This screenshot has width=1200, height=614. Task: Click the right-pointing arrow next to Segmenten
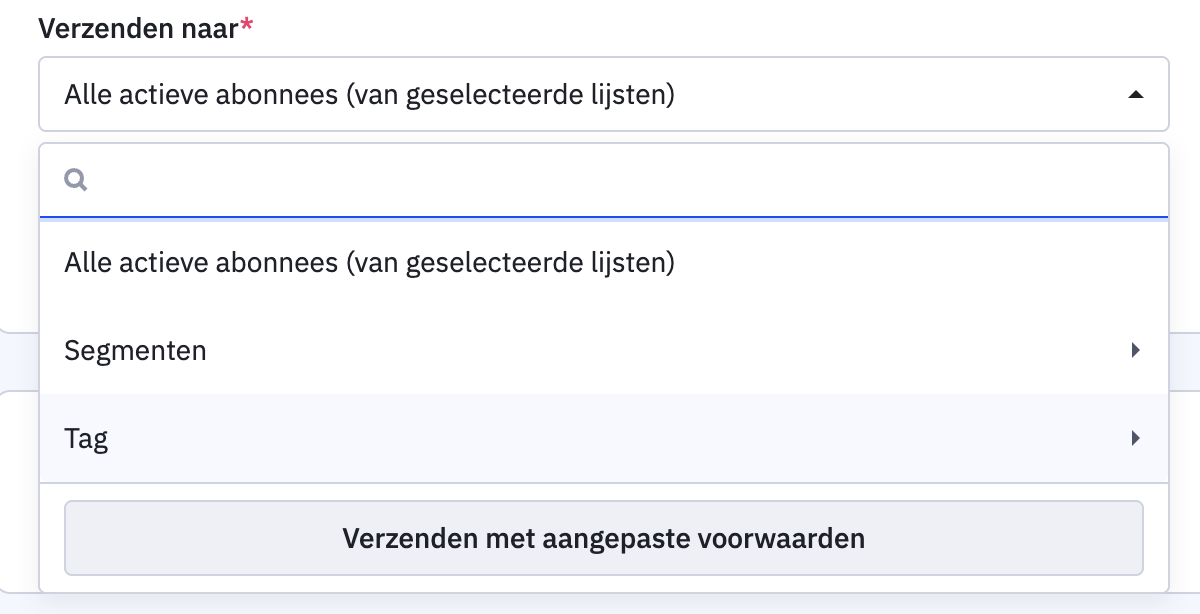coord(1134,350)
